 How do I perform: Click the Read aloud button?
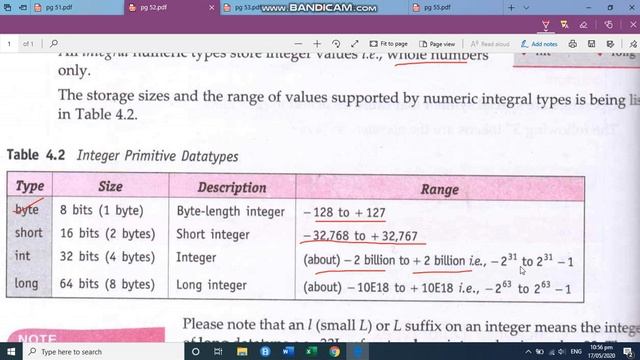click(x=490, y=44)
